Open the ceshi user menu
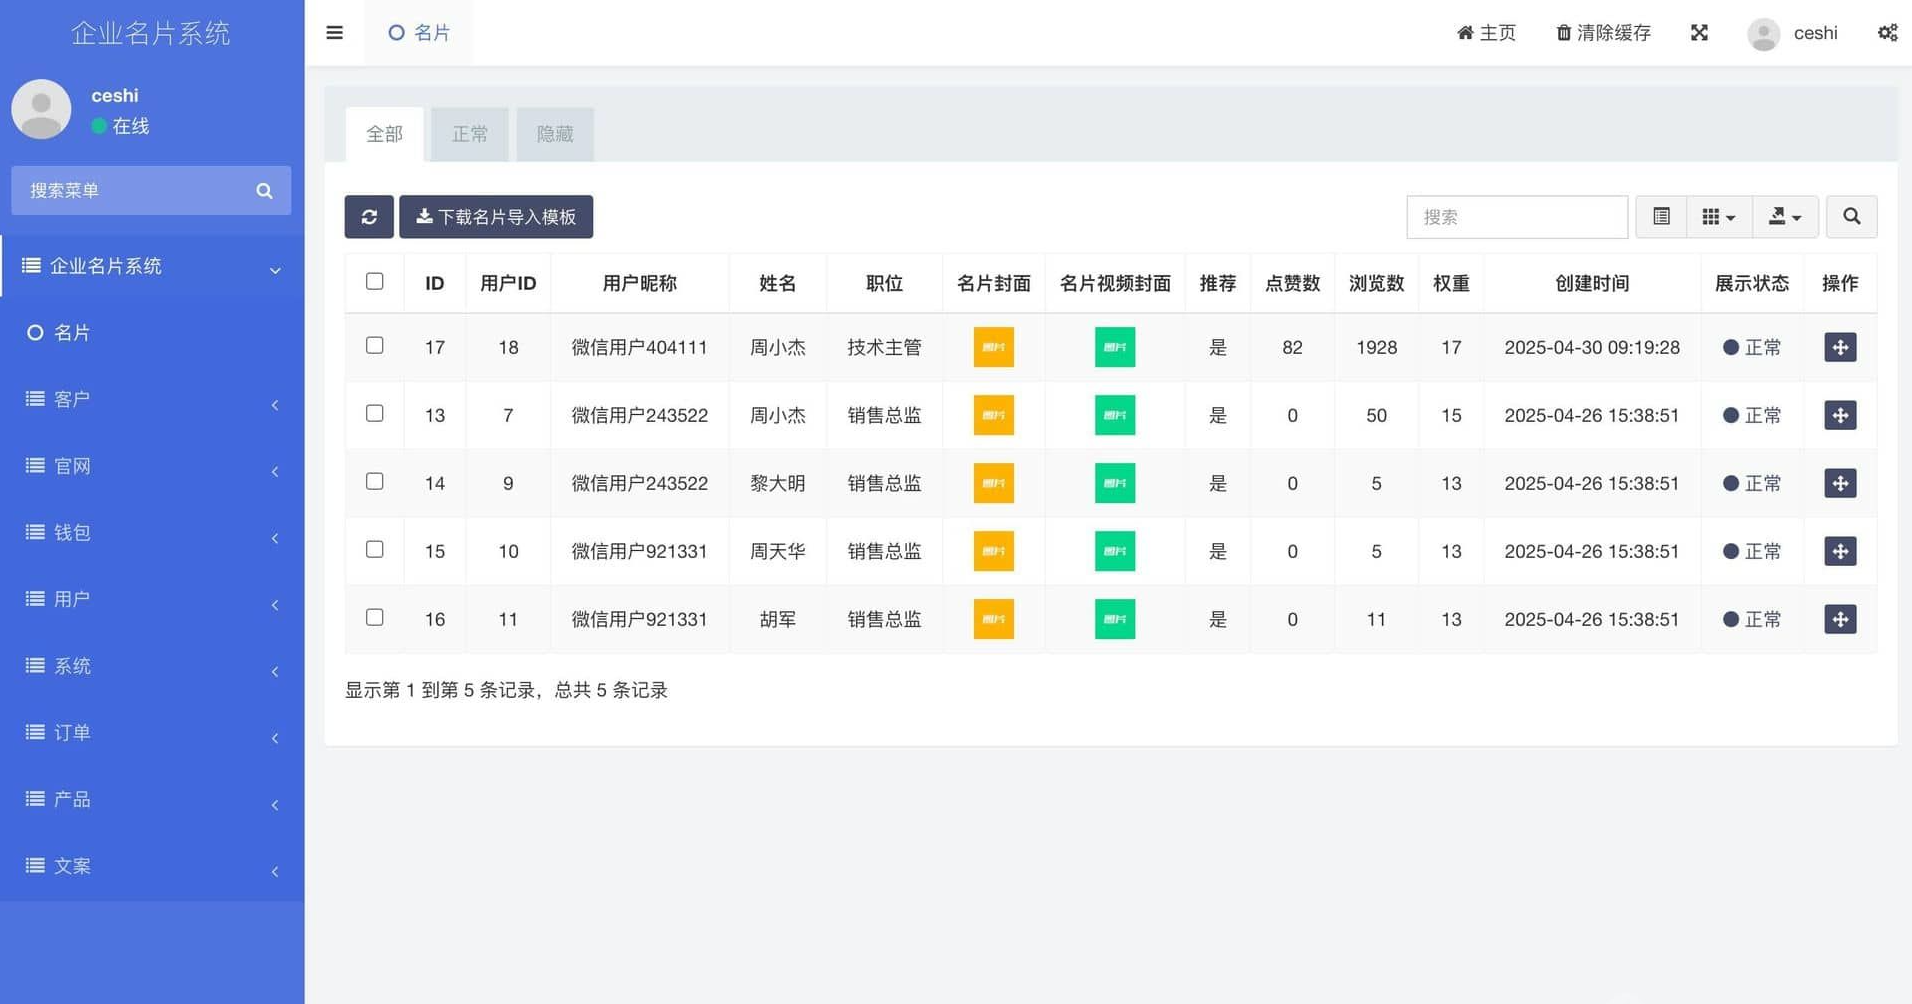Image resolution: width=1912 pixels, height=1004 pixels. click(1793, 32)
